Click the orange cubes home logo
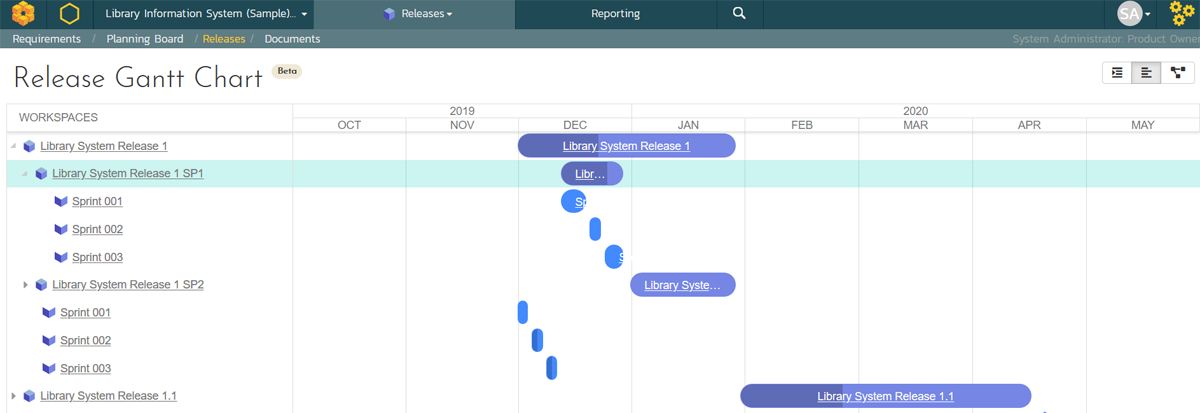 (23, 14)
